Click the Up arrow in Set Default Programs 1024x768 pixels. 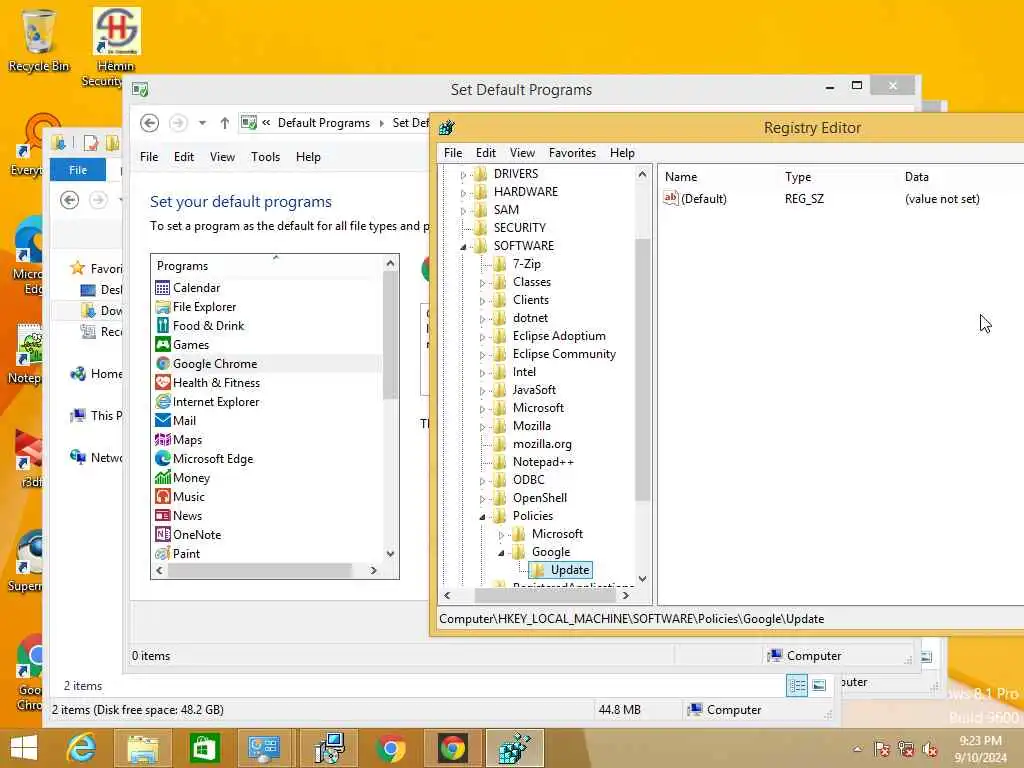225,123
